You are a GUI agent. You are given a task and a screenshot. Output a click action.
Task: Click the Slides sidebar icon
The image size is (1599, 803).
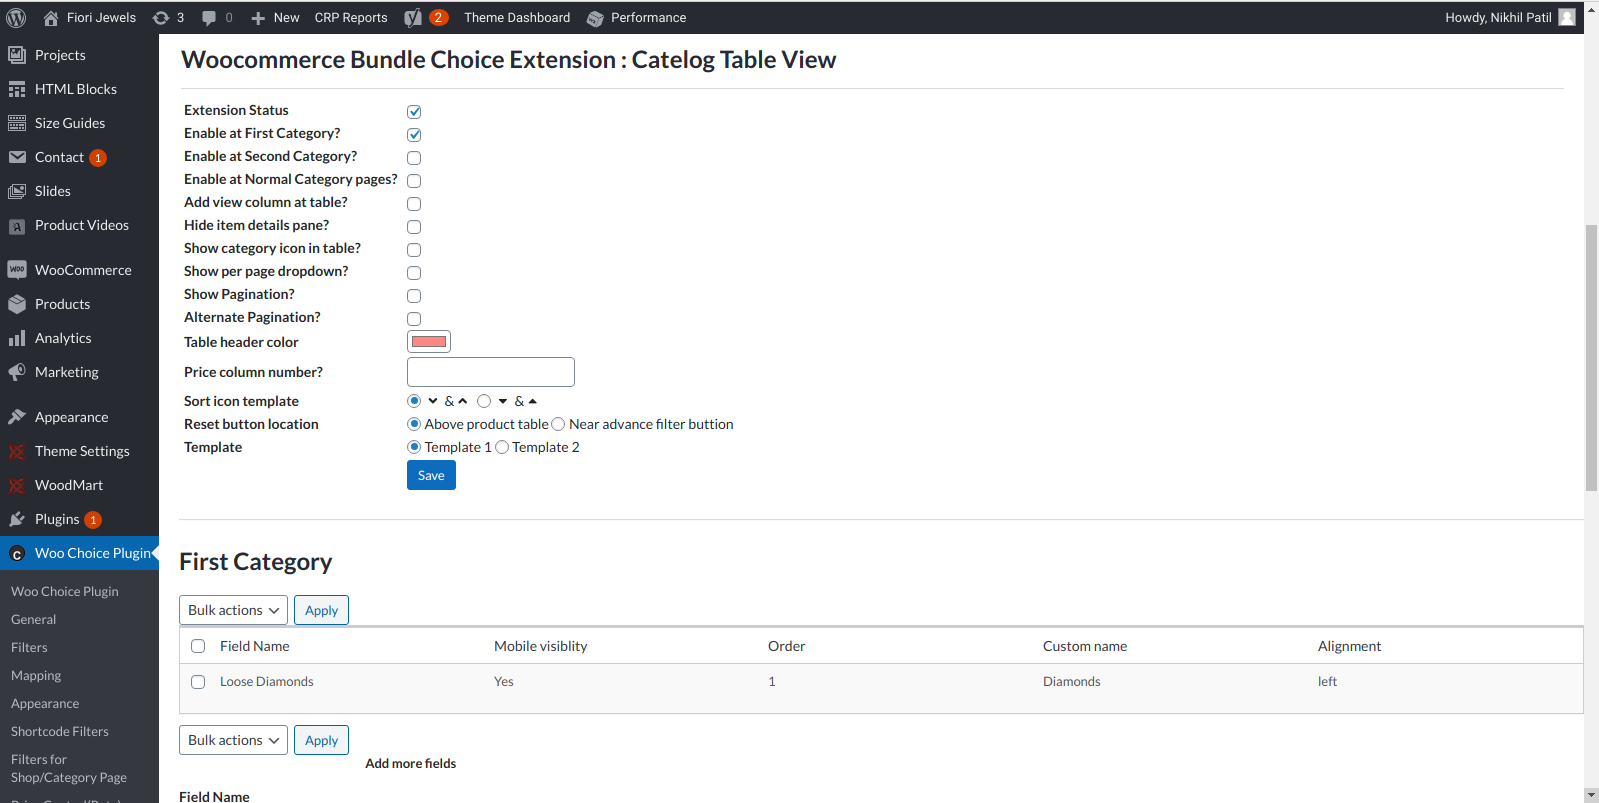tap(17, 191)
